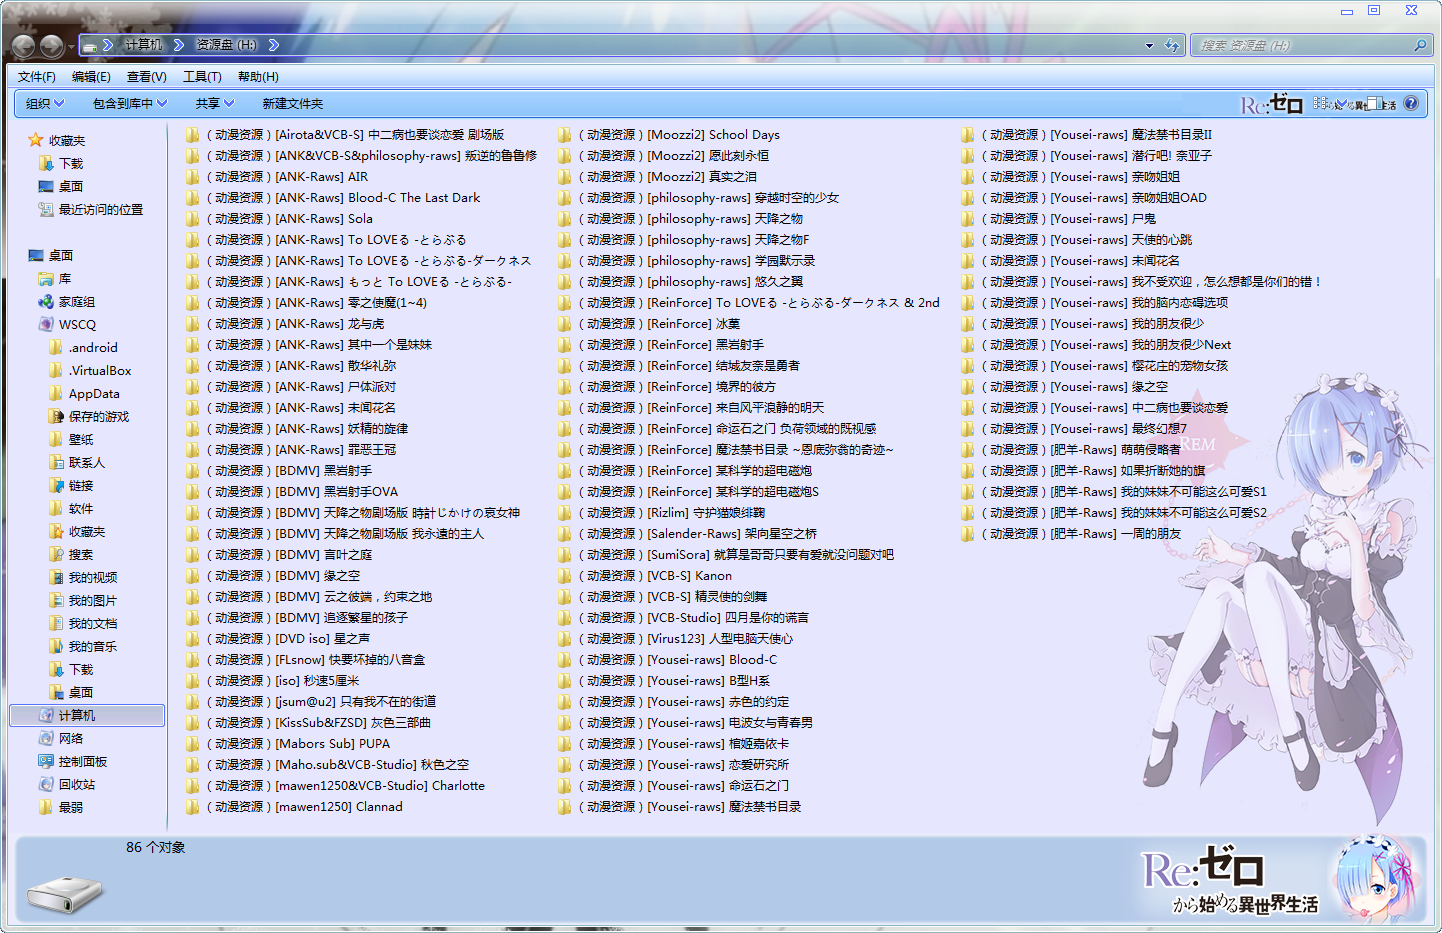Click folder icon of [Yousei-raws] Blood-C
This screenshot has height=933, width=1442.
point(565,660)
